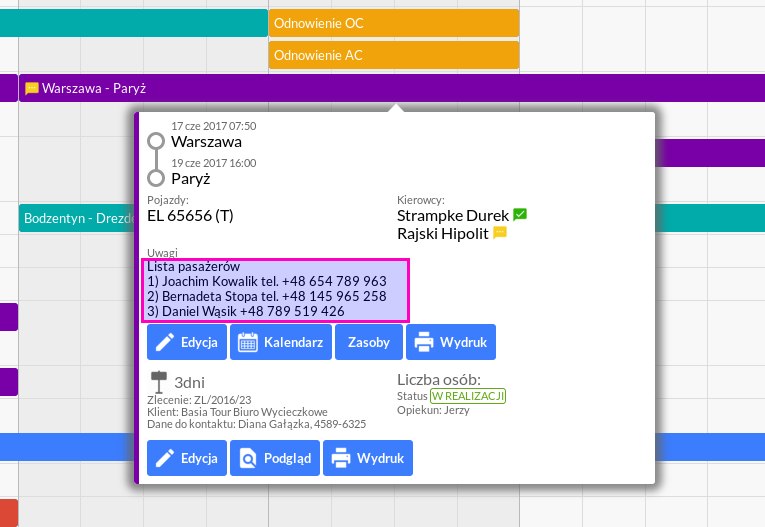Click the calendar icon on the Kalendarz button
The height and width of the screenshot is (527, 765).
247,342
